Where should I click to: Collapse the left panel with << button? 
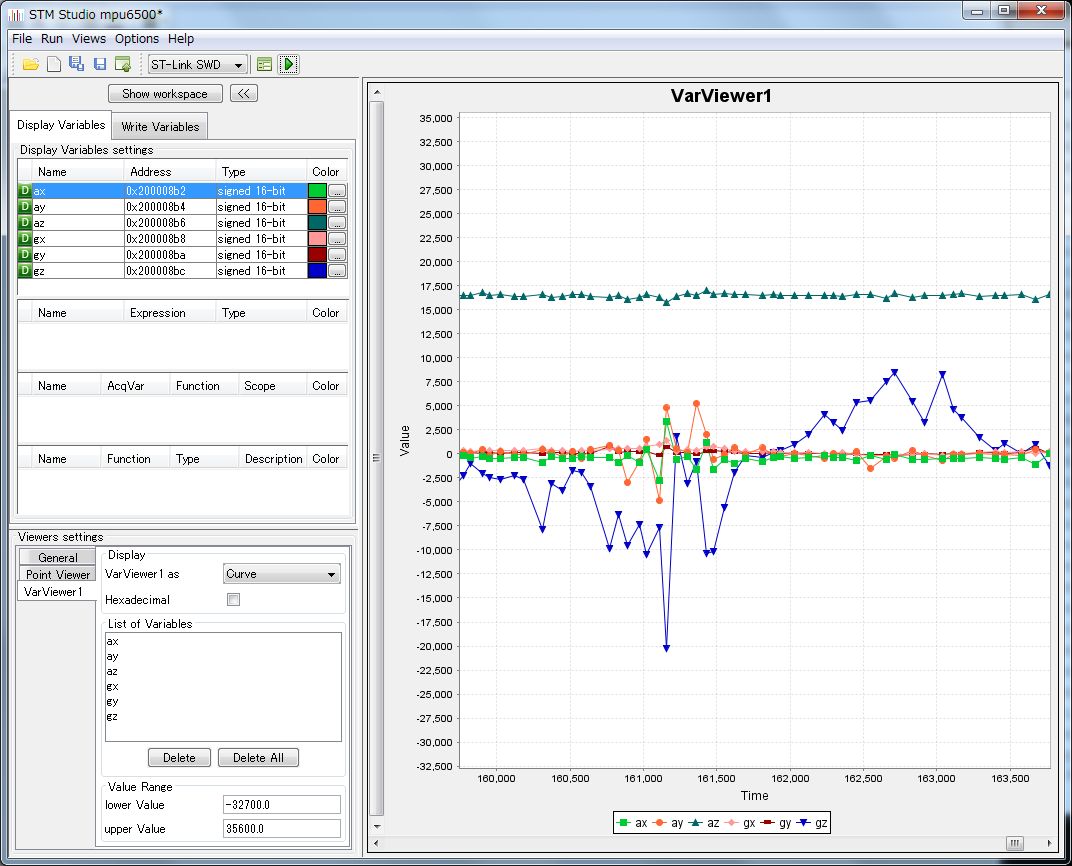[244, 93]
